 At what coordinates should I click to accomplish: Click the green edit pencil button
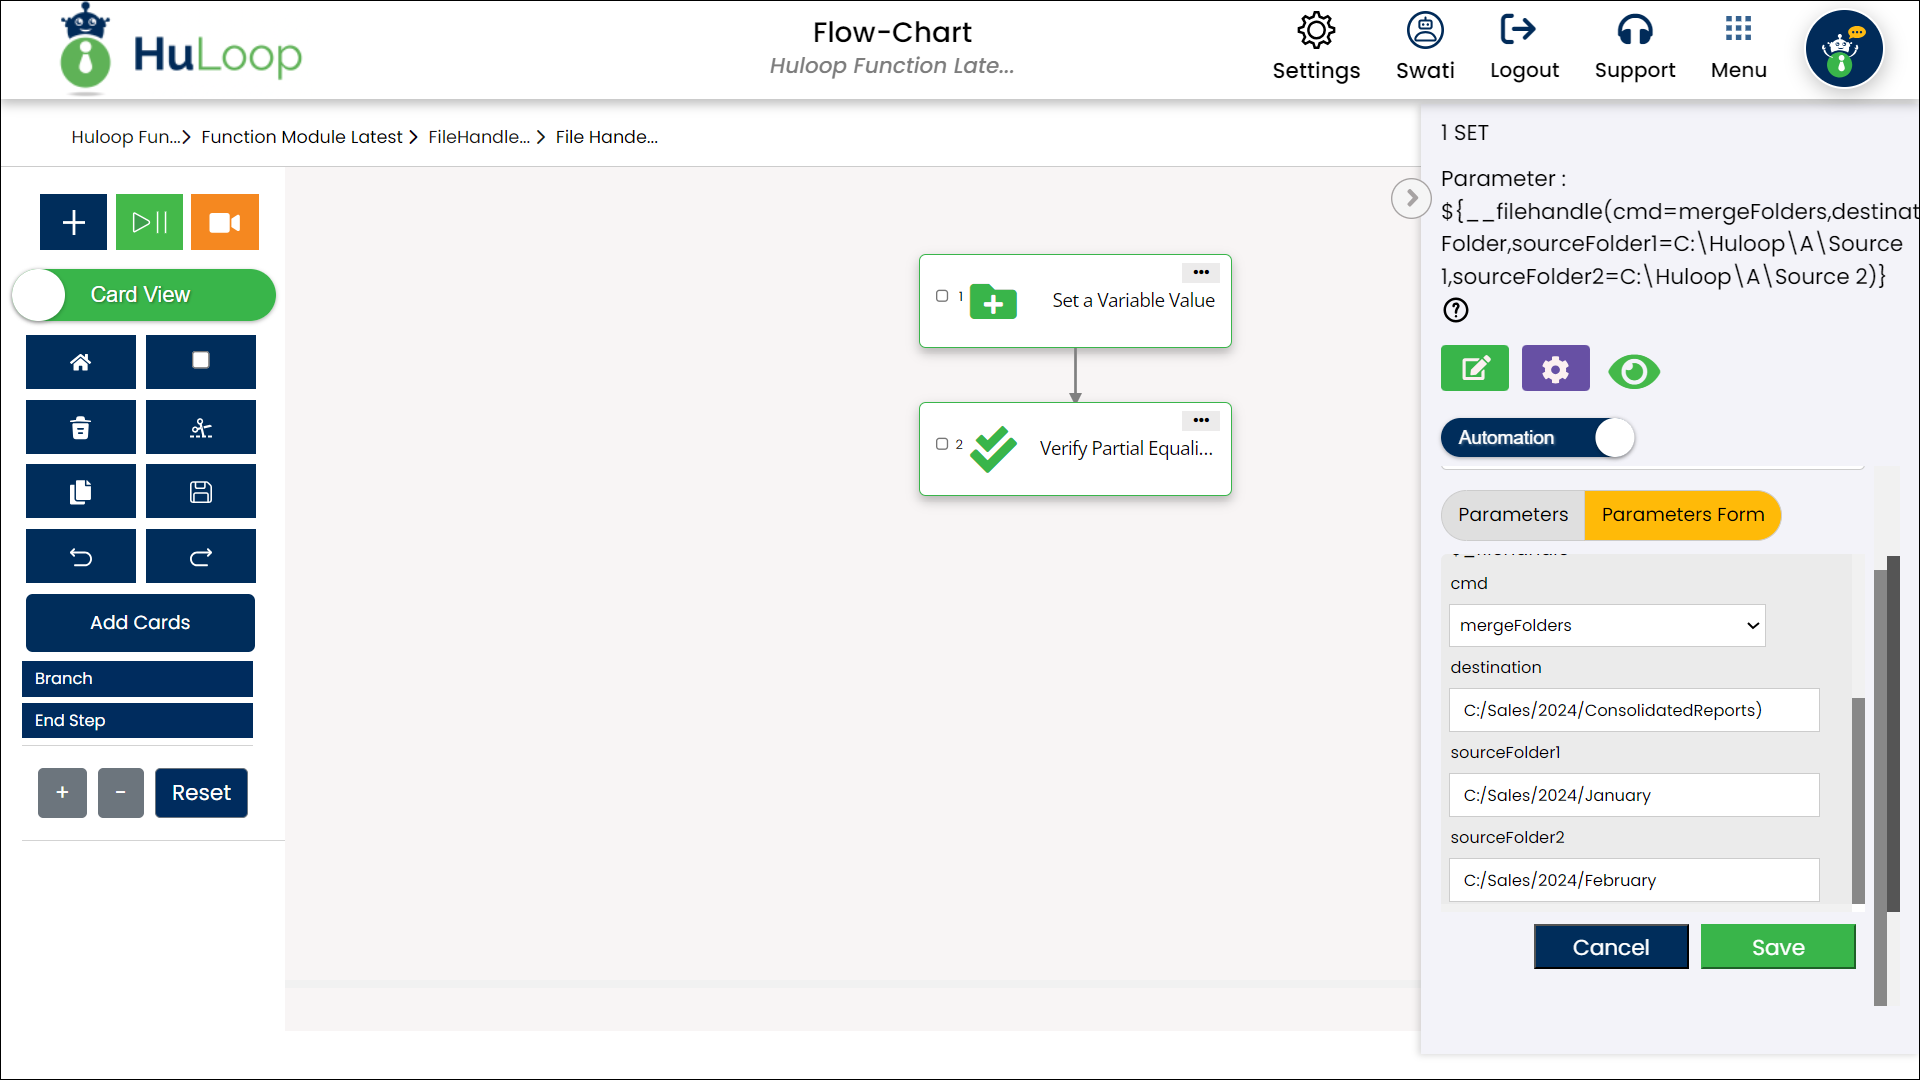[1475, 369]
